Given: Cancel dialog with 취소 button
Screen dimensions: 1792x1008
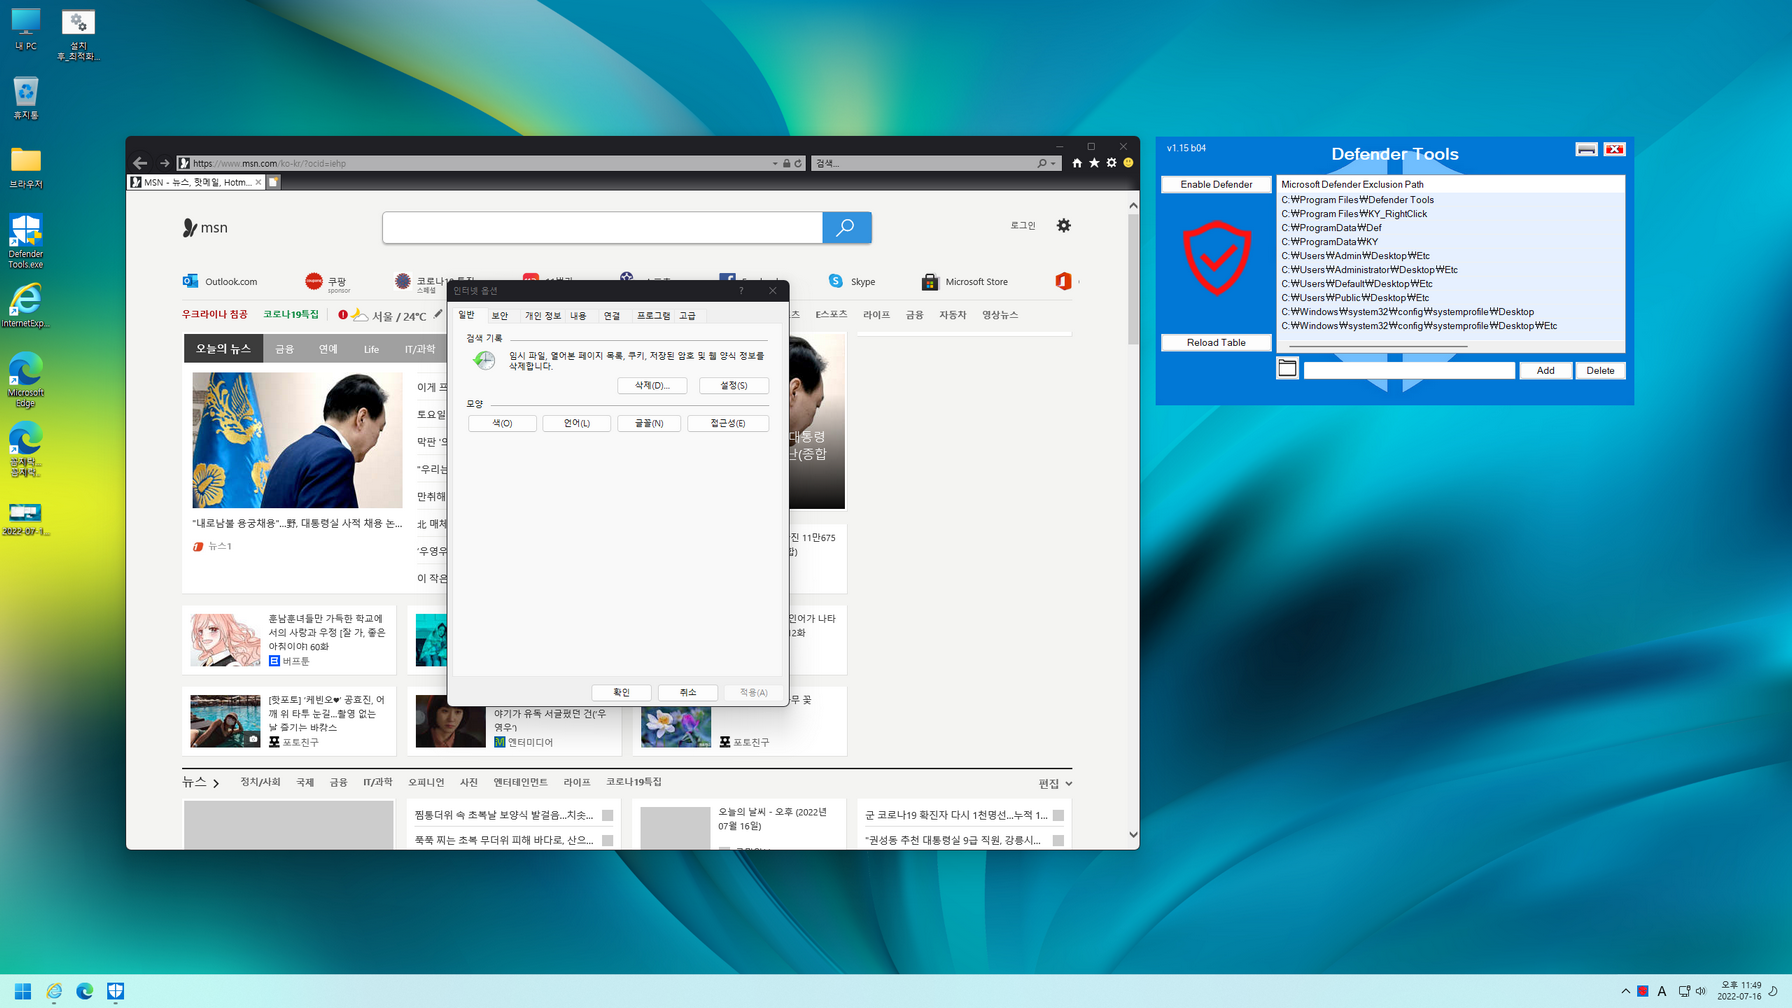Looking at the screenshot, I should [688, 692].
